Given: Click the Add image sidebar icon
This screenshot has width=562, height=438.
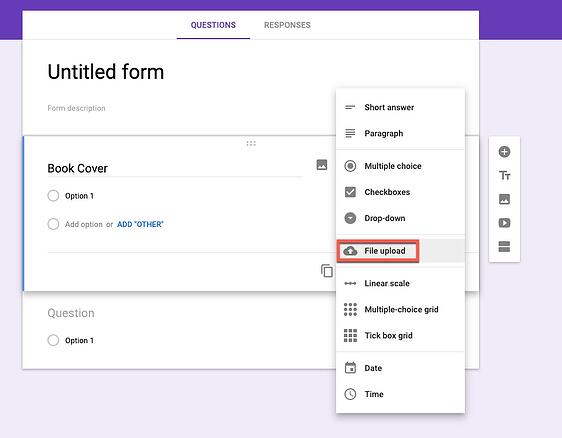Looking at the screenshot, I should point(504,199).
